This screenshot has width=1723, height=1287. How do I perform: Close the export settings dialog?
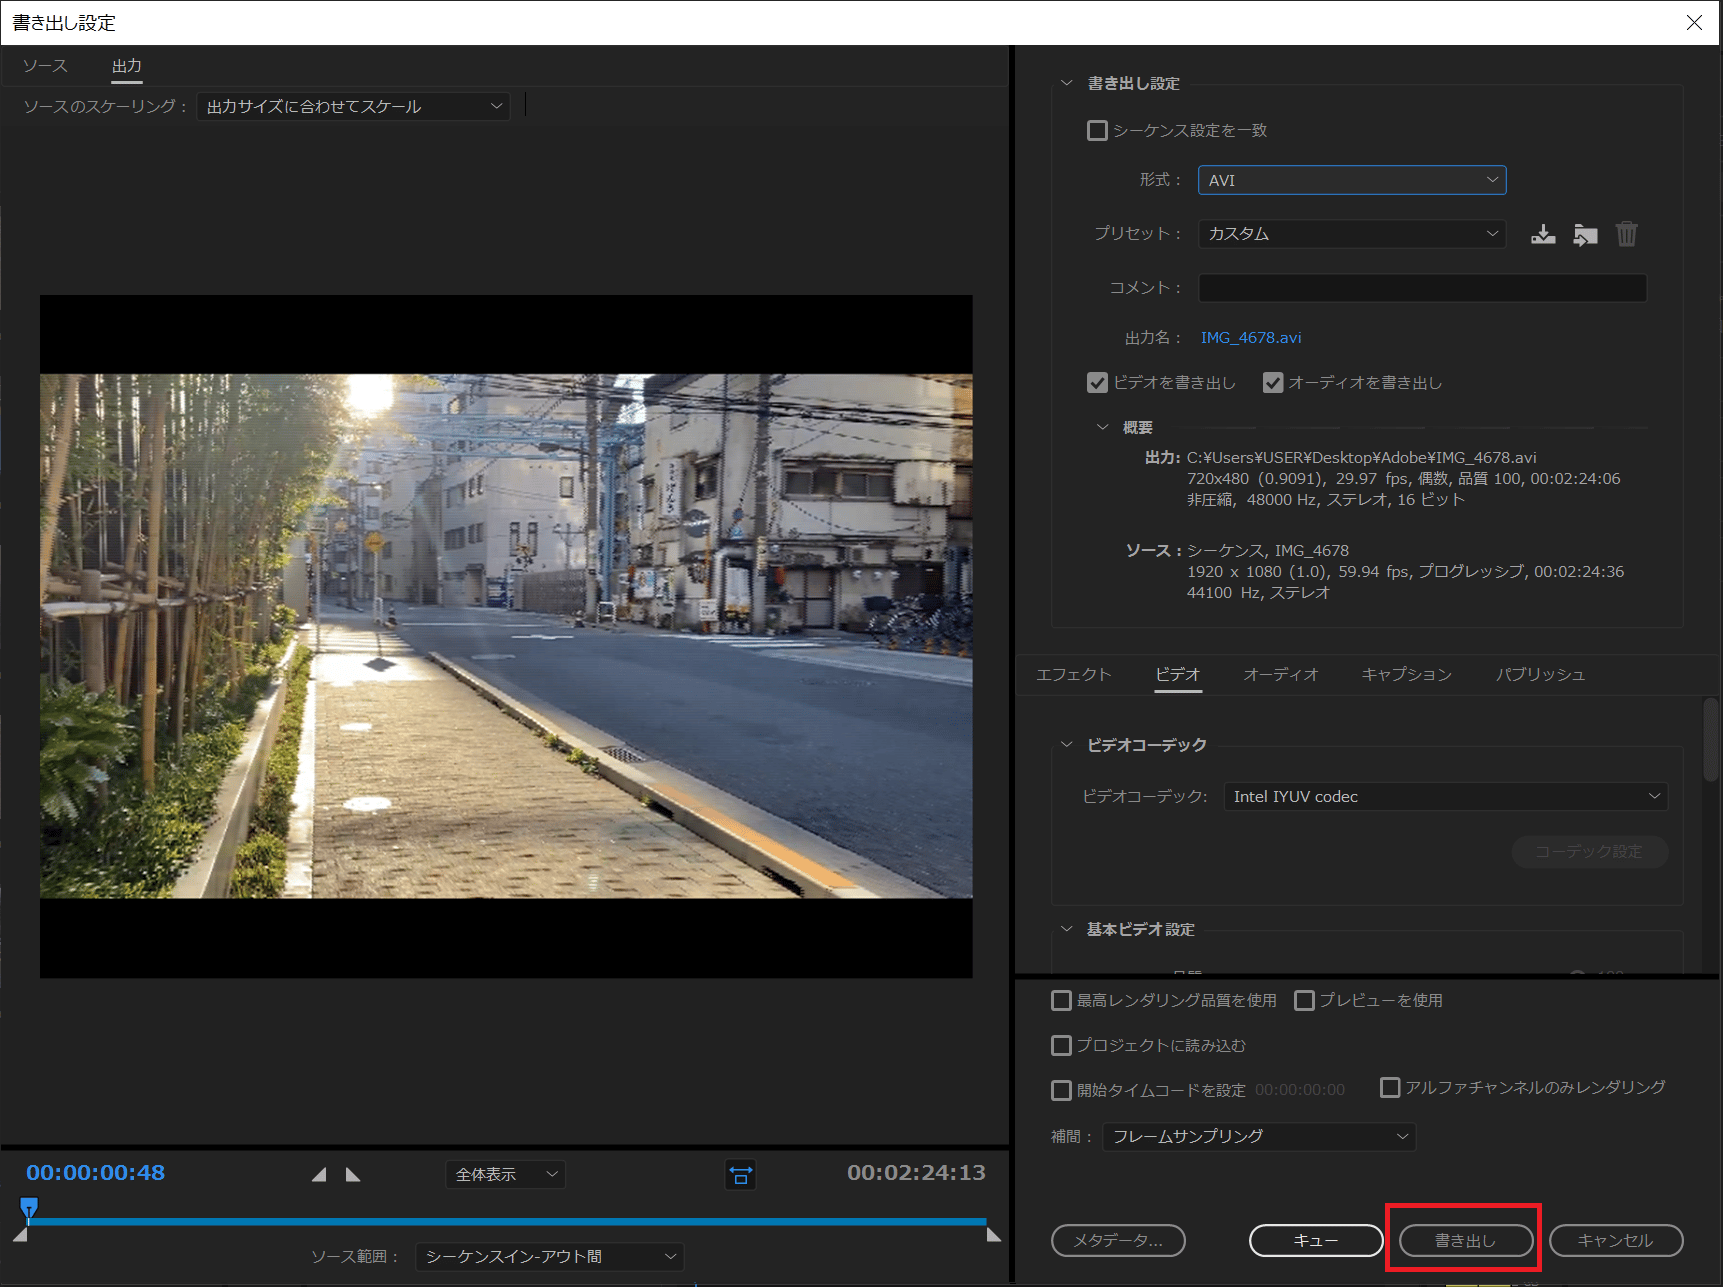coord(1694,22)
